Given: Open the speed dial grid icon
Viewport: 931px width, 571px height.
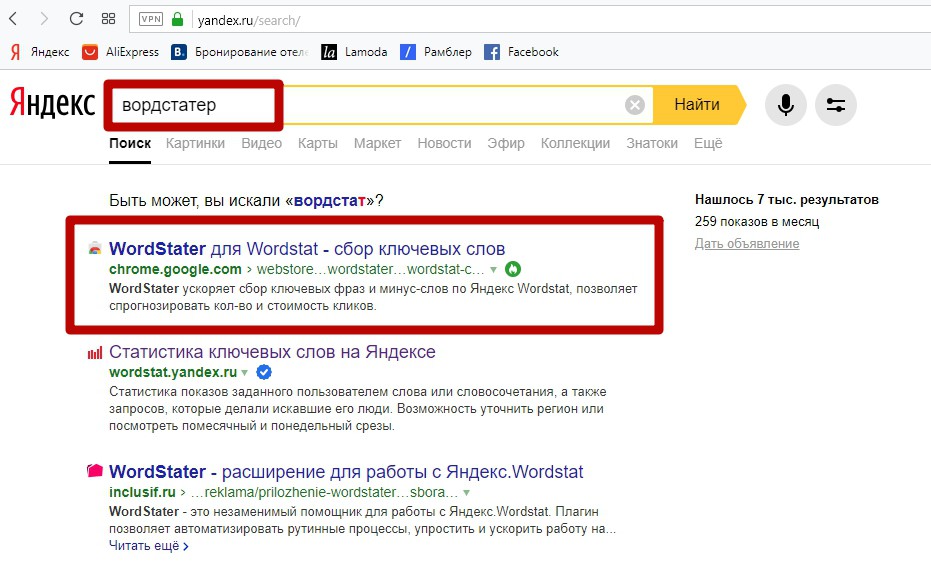Looking at the screenshot, I should click(108, 19).
